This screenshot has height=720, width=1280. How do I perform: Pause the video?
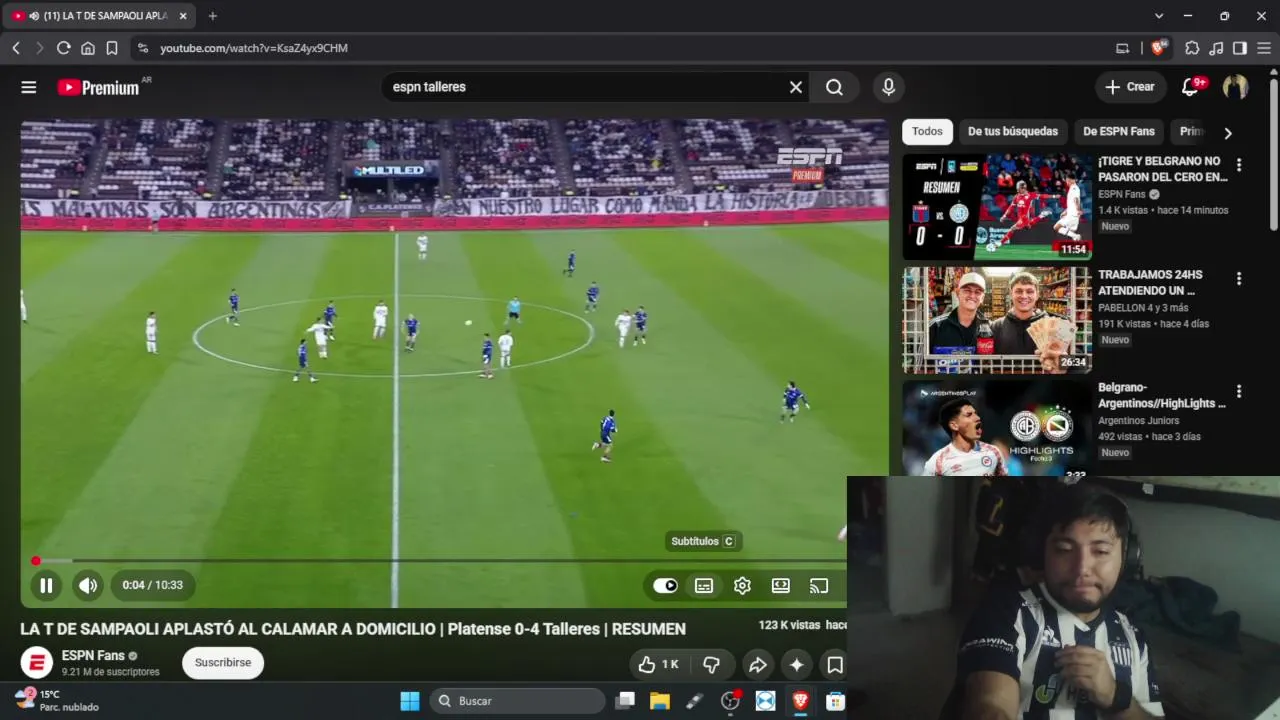[x=46, y=586]
